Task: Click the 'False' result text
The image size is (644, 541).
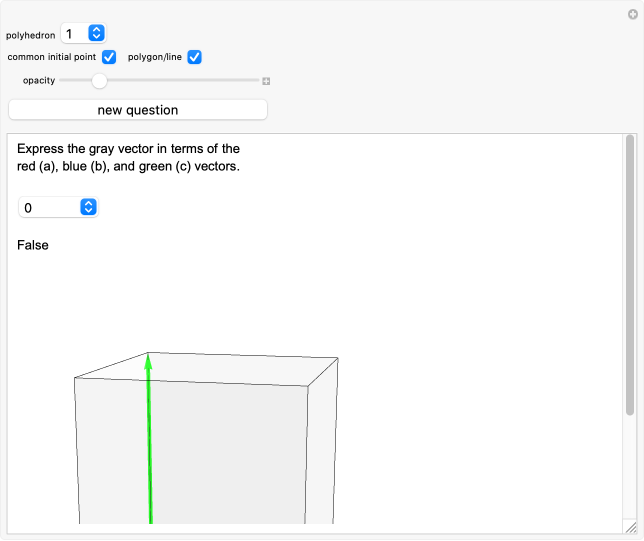Action: (33, 245)
